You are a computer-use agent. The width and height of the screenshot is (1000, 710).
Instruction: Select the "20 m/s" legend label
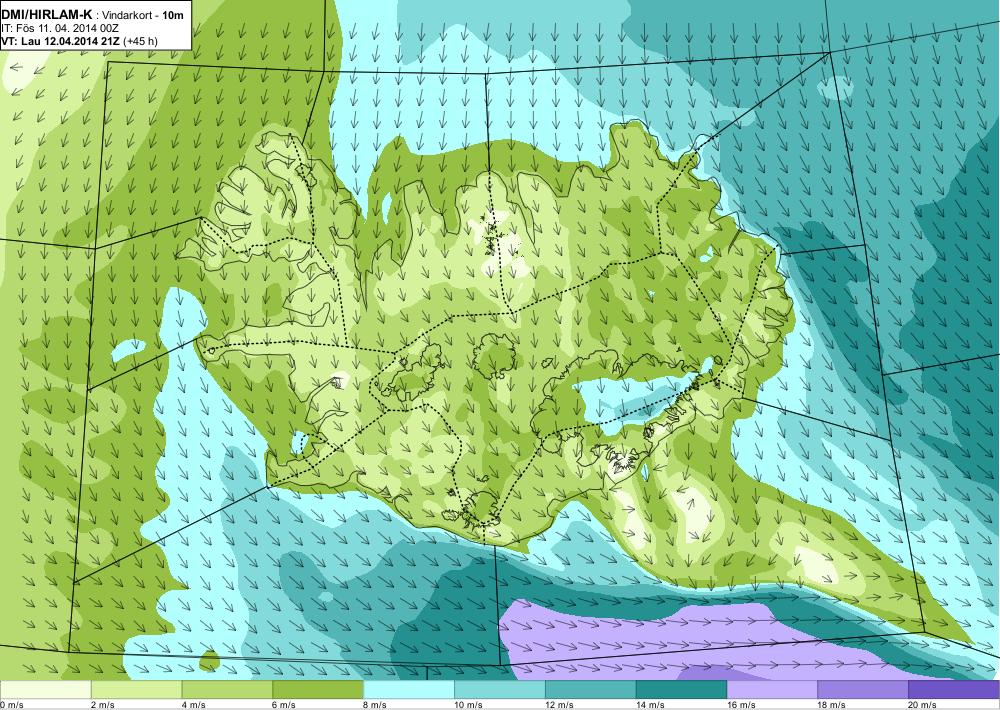pos(923,705)
